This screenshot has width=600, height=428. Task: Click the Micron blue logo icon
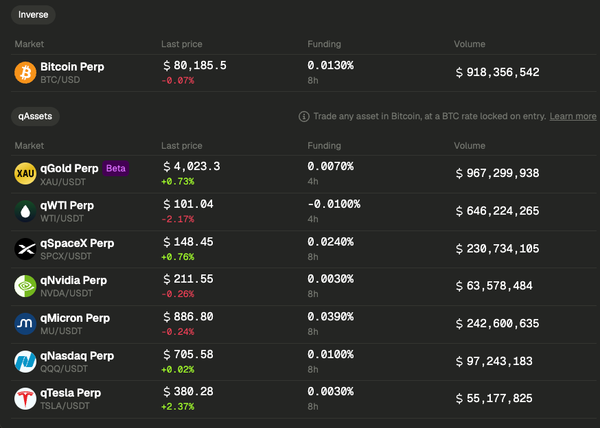[x=25, y=324]
